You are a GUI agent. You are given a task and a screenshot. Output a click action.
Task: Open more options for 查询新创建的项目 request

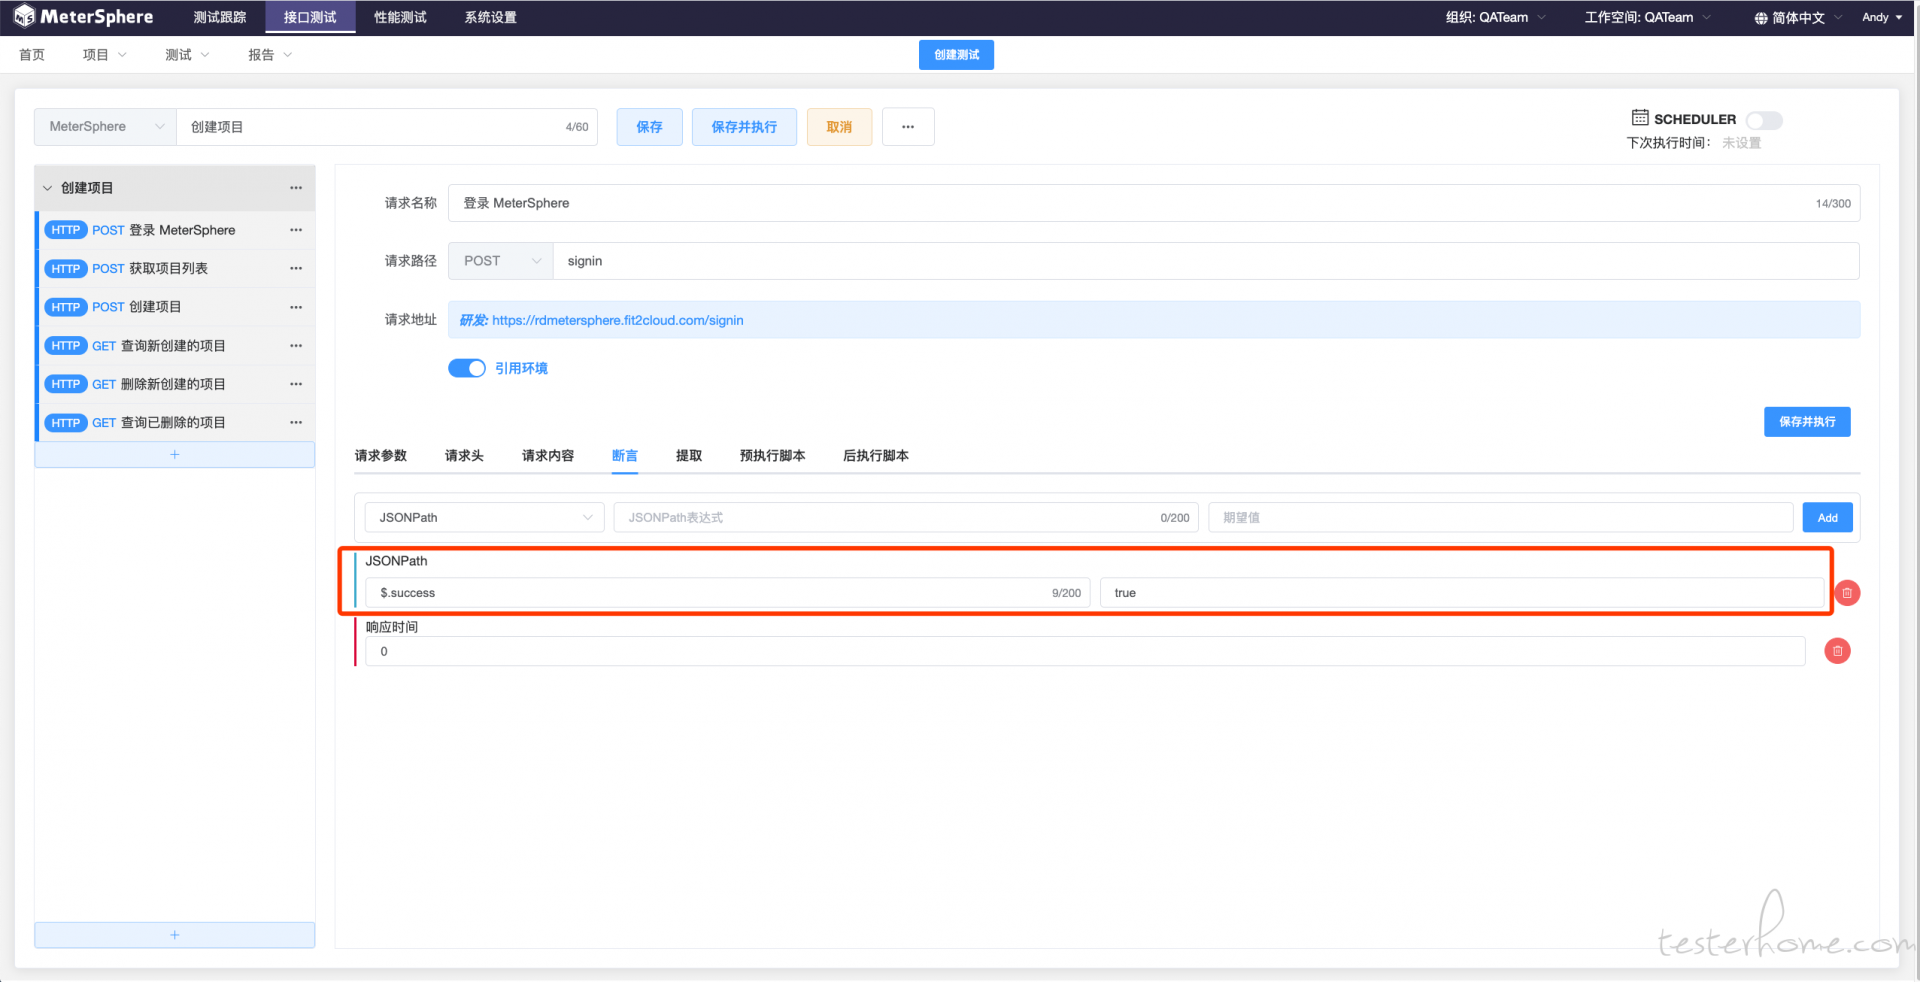pyautogui.click(x=296, y=346)
